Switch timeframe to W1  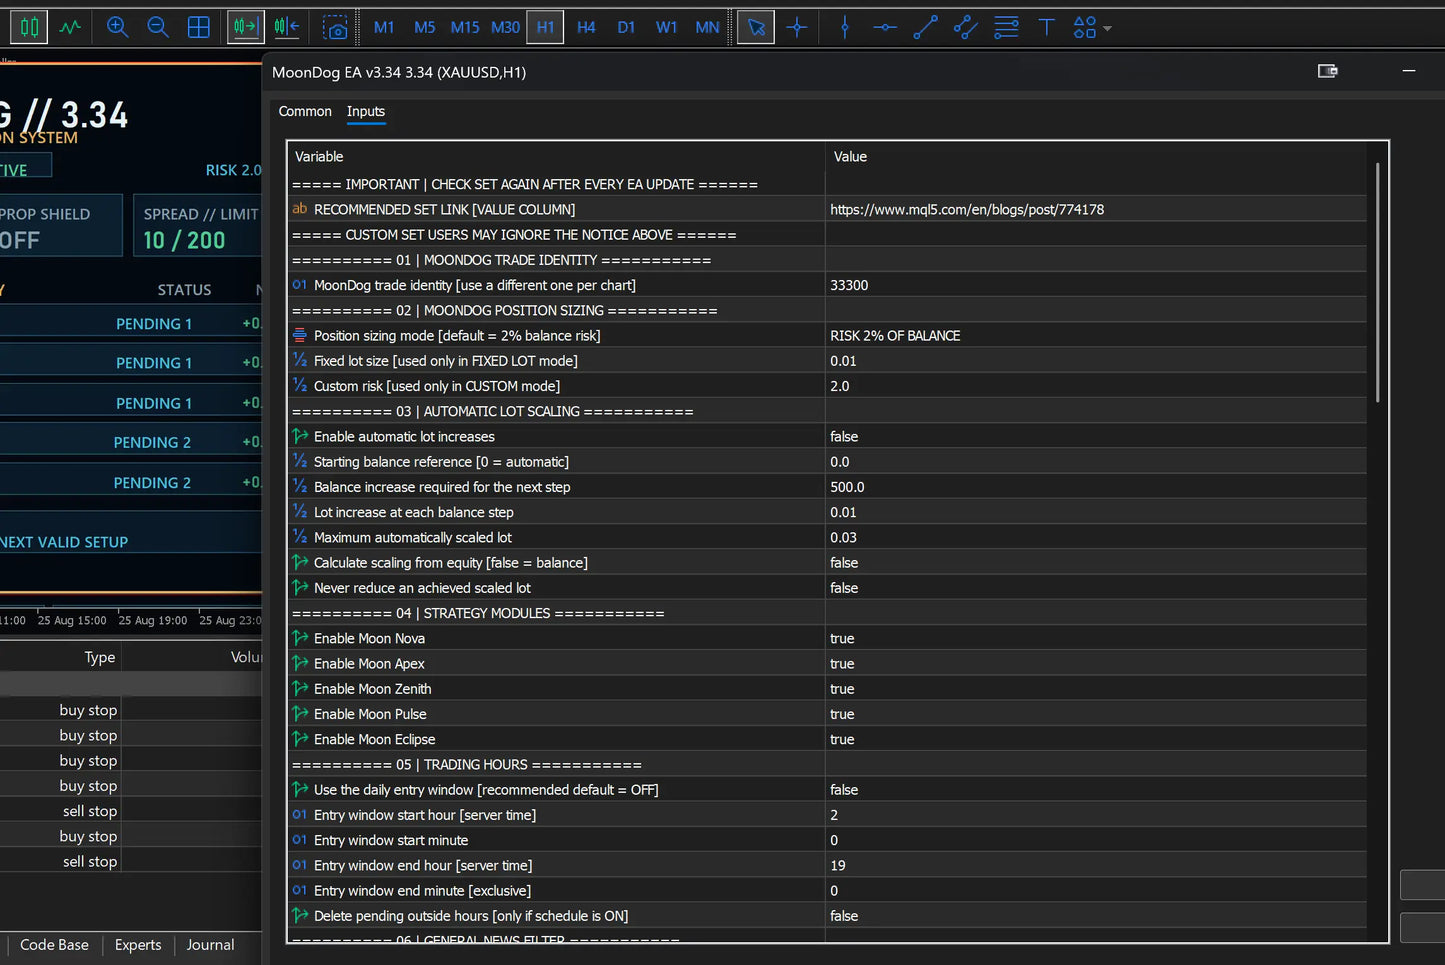click(667, 27)
